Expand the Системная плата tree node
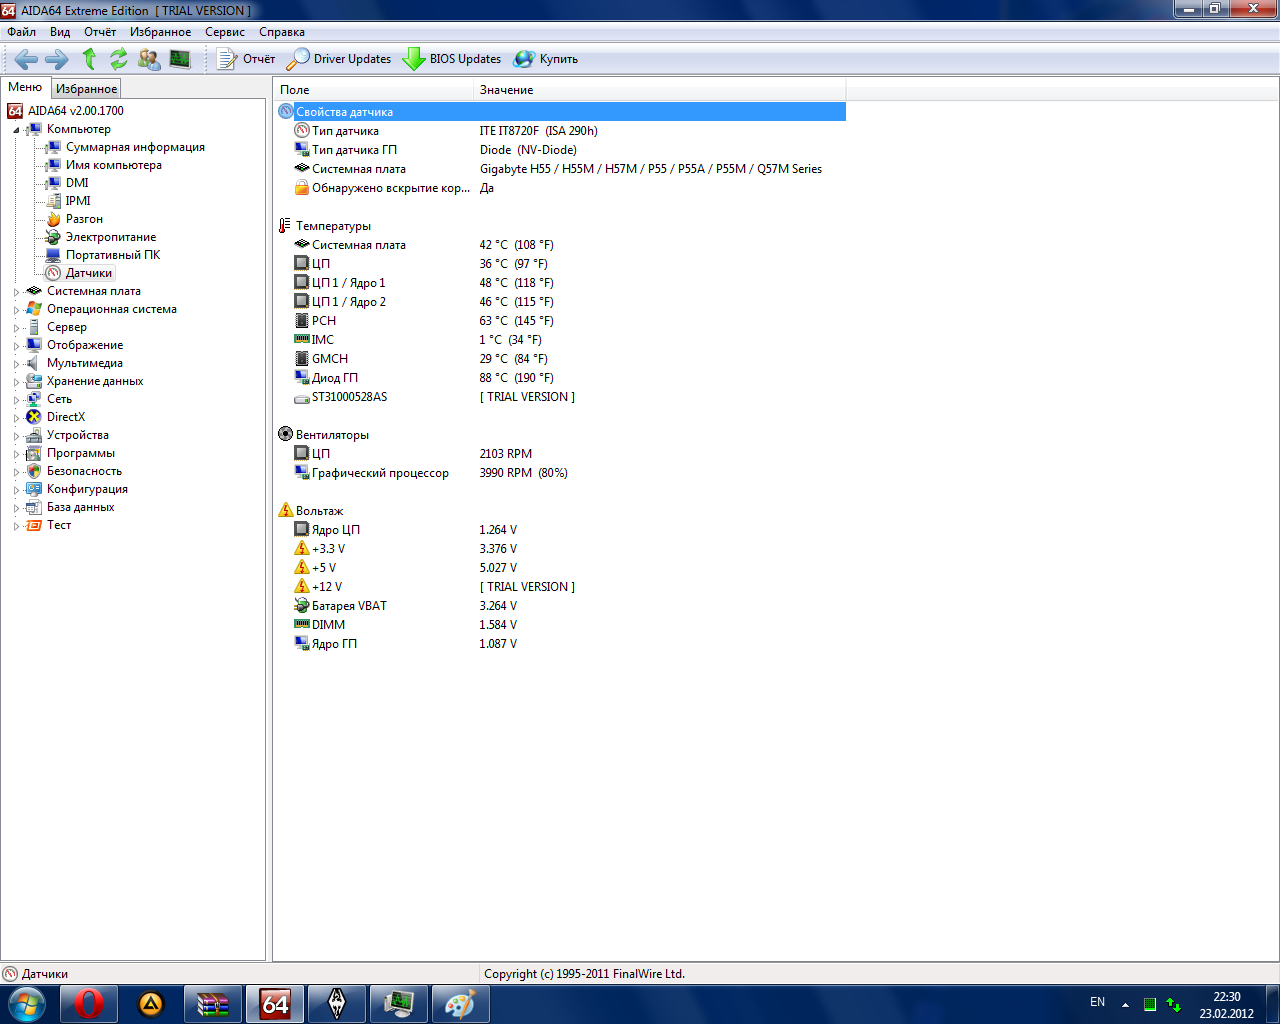1280x1024 pixels. pyautogui.click(x=16, y=292)
